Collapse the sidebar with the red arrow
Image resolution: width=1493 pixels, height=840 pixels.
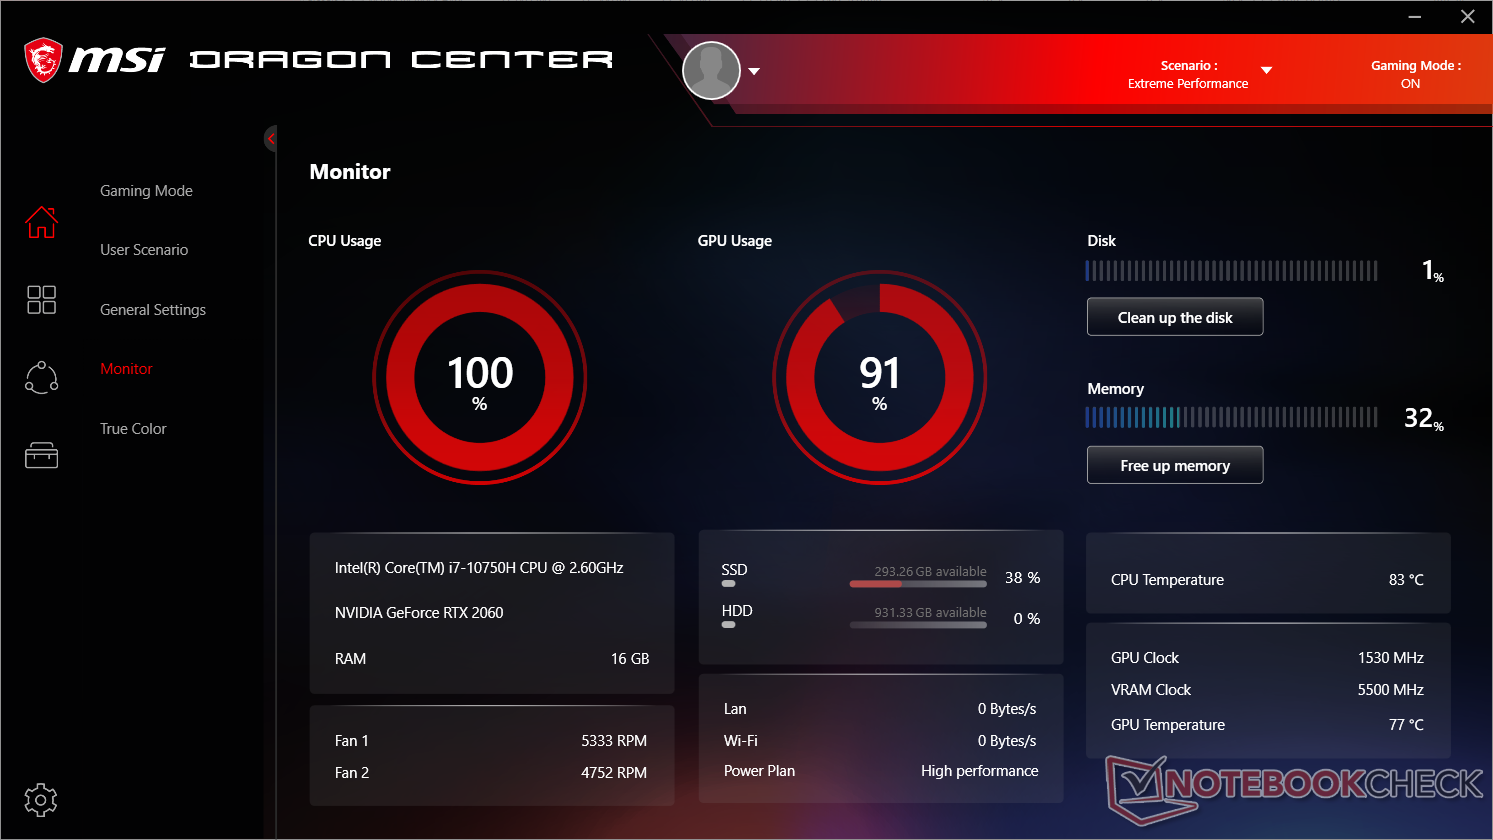coord(270,139)
